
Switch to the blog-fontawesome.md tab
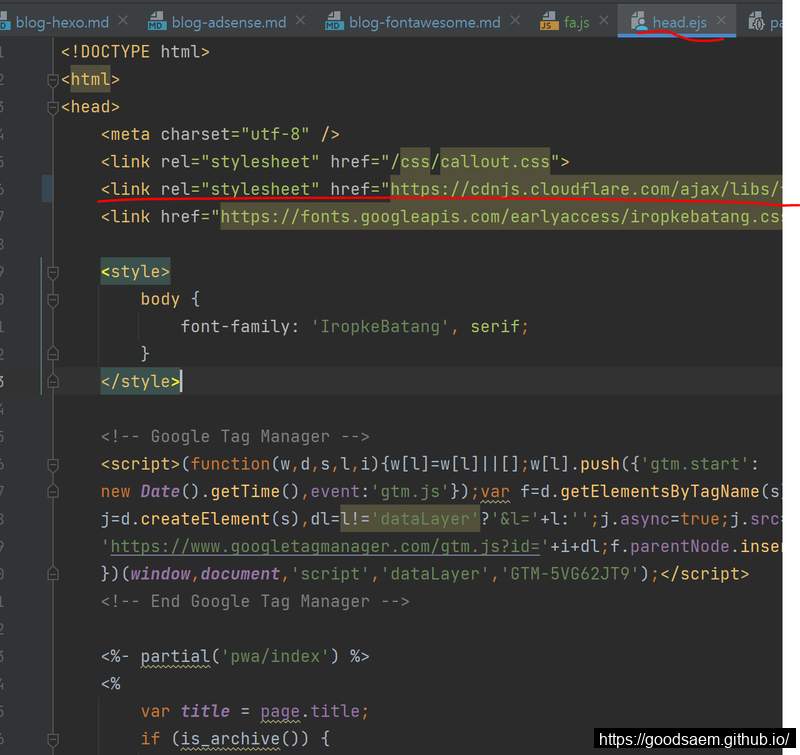[x=424, y=22]
